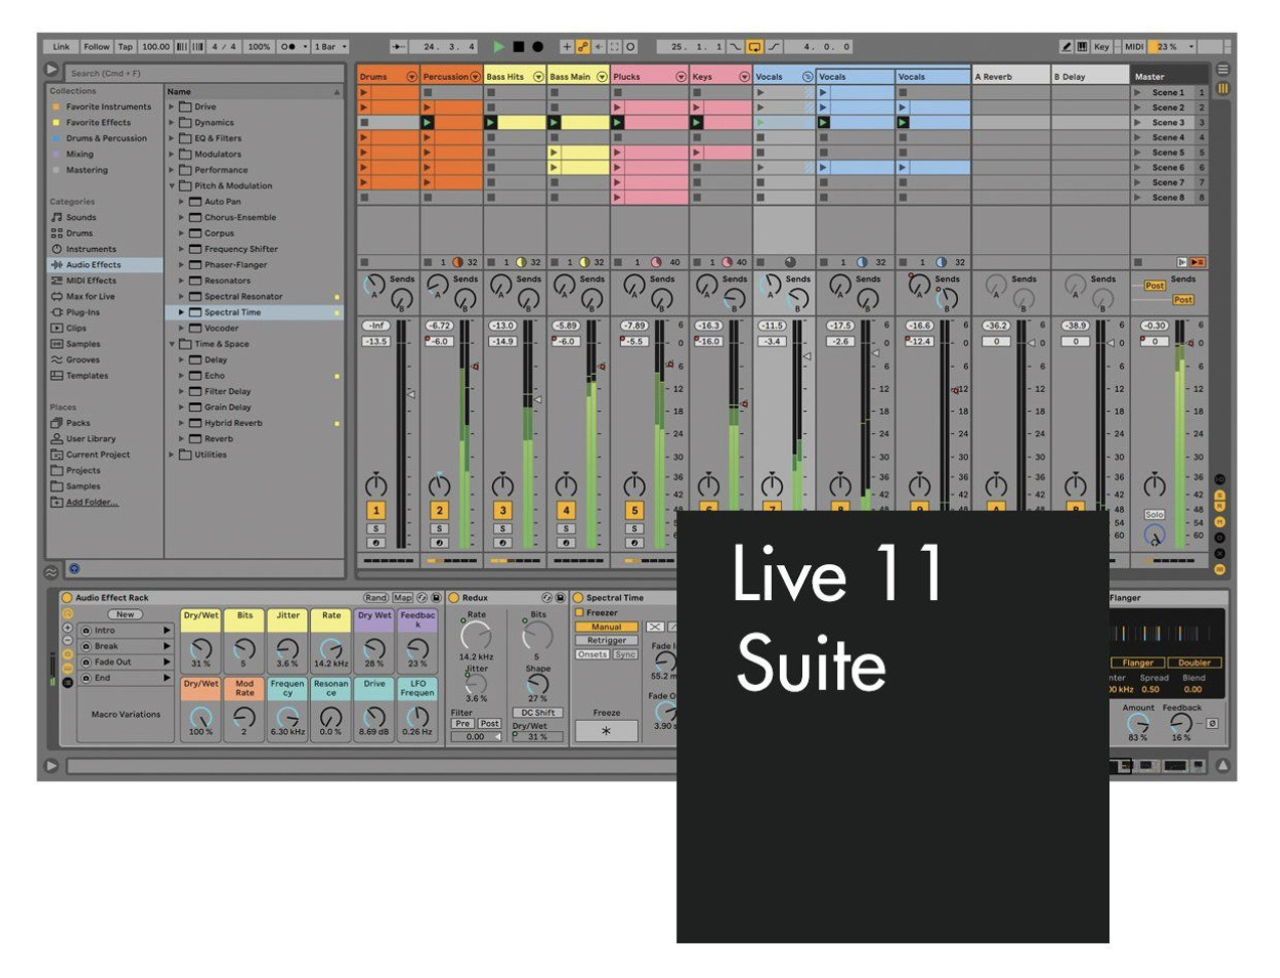
Task: Expand the Dynamics folder in the browser
Action: (171, 122)
